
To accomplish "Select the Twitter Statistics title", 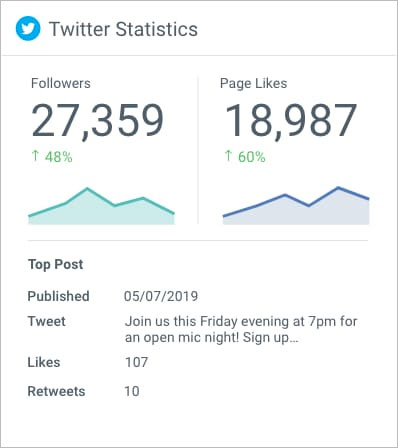I will tap(123, 29).
